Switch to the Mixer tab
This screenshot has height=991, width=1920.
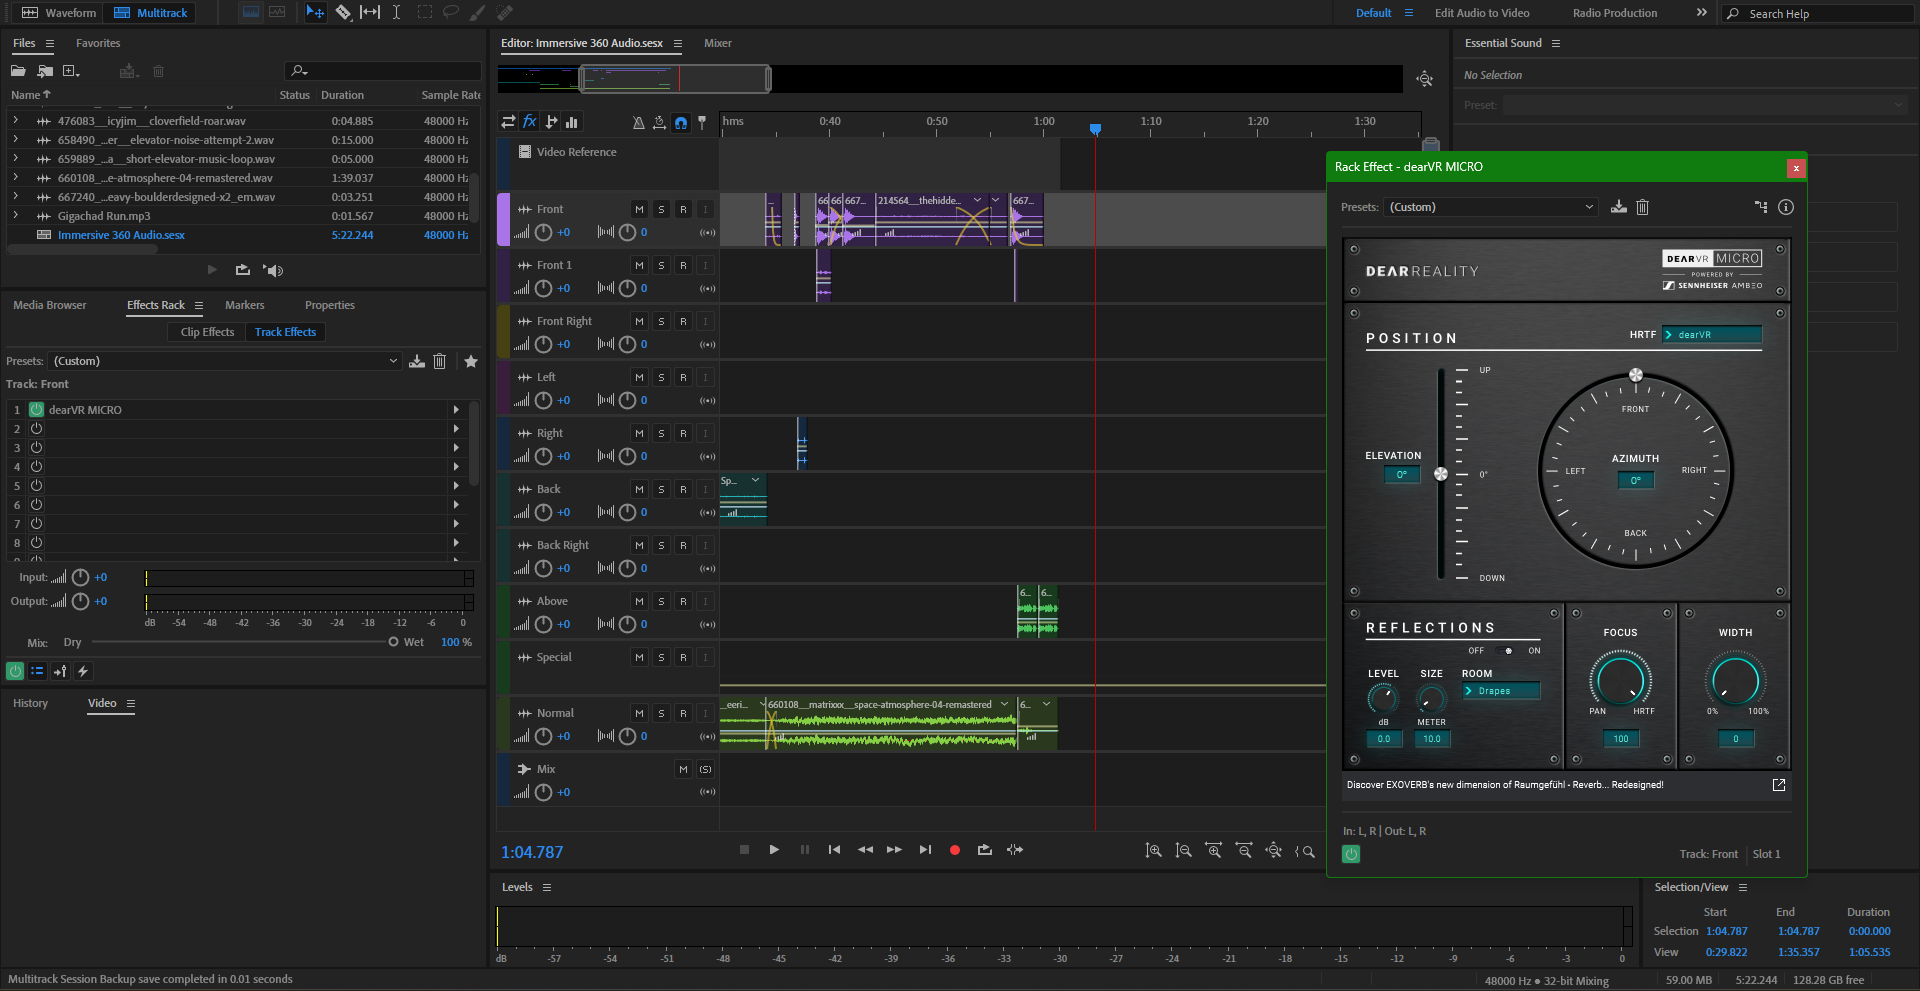tap(717, 43)
